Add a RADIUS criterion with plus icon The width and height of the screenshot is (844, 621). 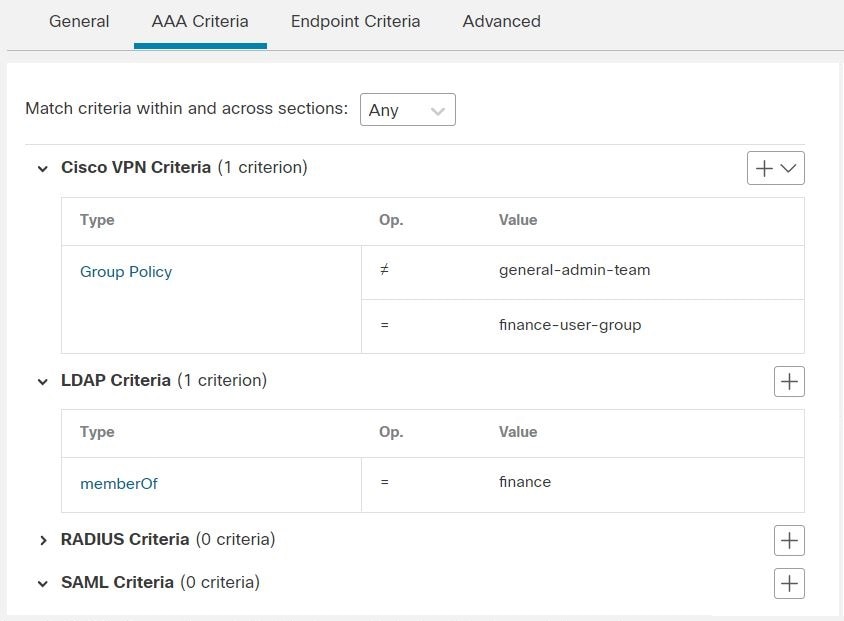pos(789,540)
